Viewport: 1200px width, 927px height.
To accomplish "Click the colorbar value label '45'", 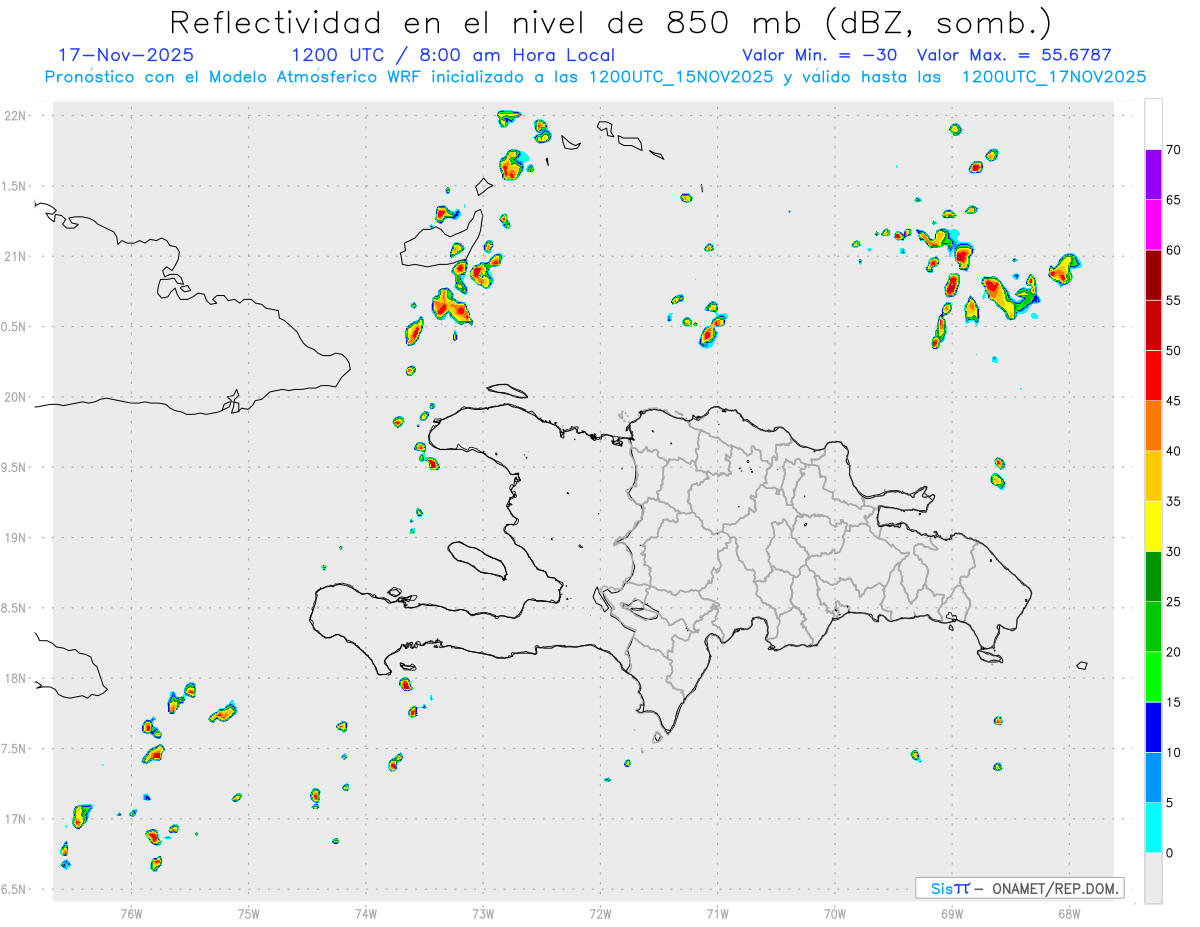I will pos(1174,401).
